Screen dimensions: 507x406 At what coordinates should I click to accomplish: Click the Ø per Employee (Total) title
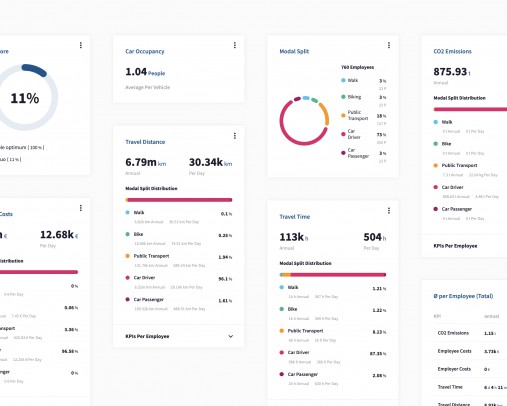(463, 296)
